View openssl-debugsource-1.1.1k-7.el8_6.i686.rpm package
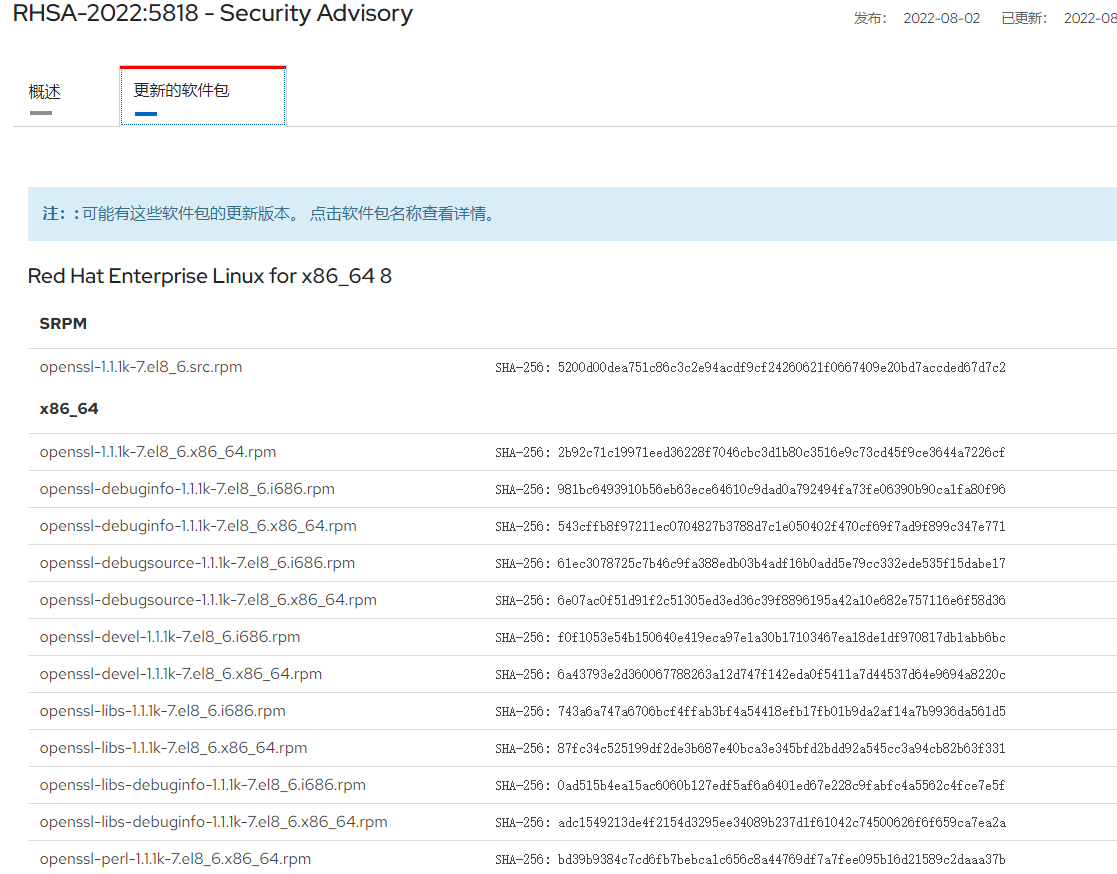 tap(197, 563)
